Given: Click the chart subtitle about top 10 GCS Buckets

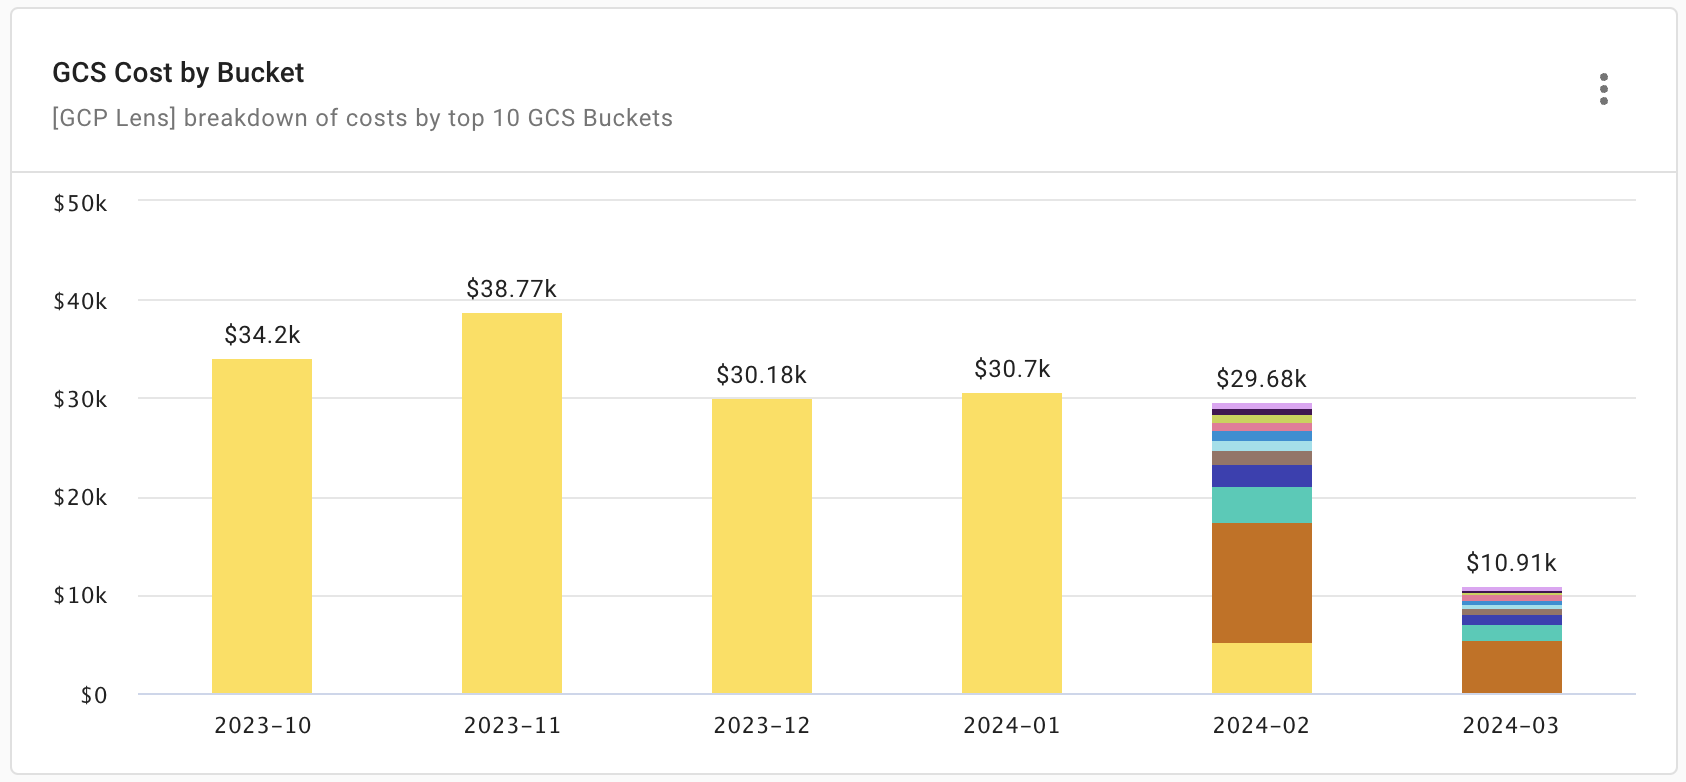Looking at the screenshot, I should 362,118.
